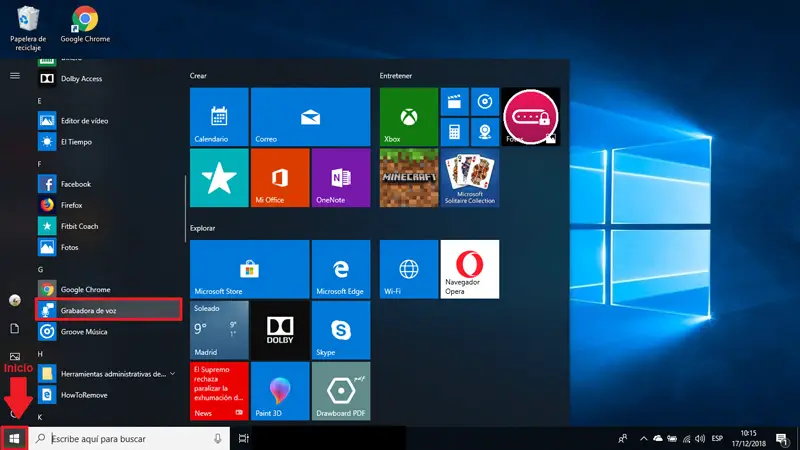Activate microphone in search box
Viewport: 800px width, 450px height.
click(x=218, y=438)
